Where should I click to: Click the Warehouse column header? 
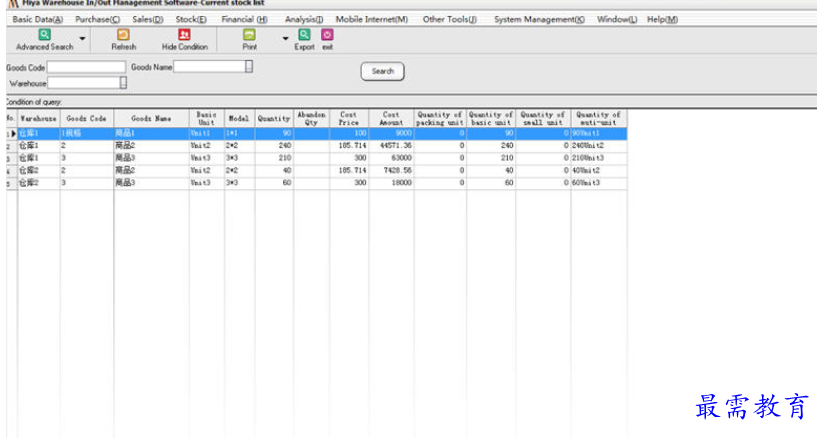(39, 118)
